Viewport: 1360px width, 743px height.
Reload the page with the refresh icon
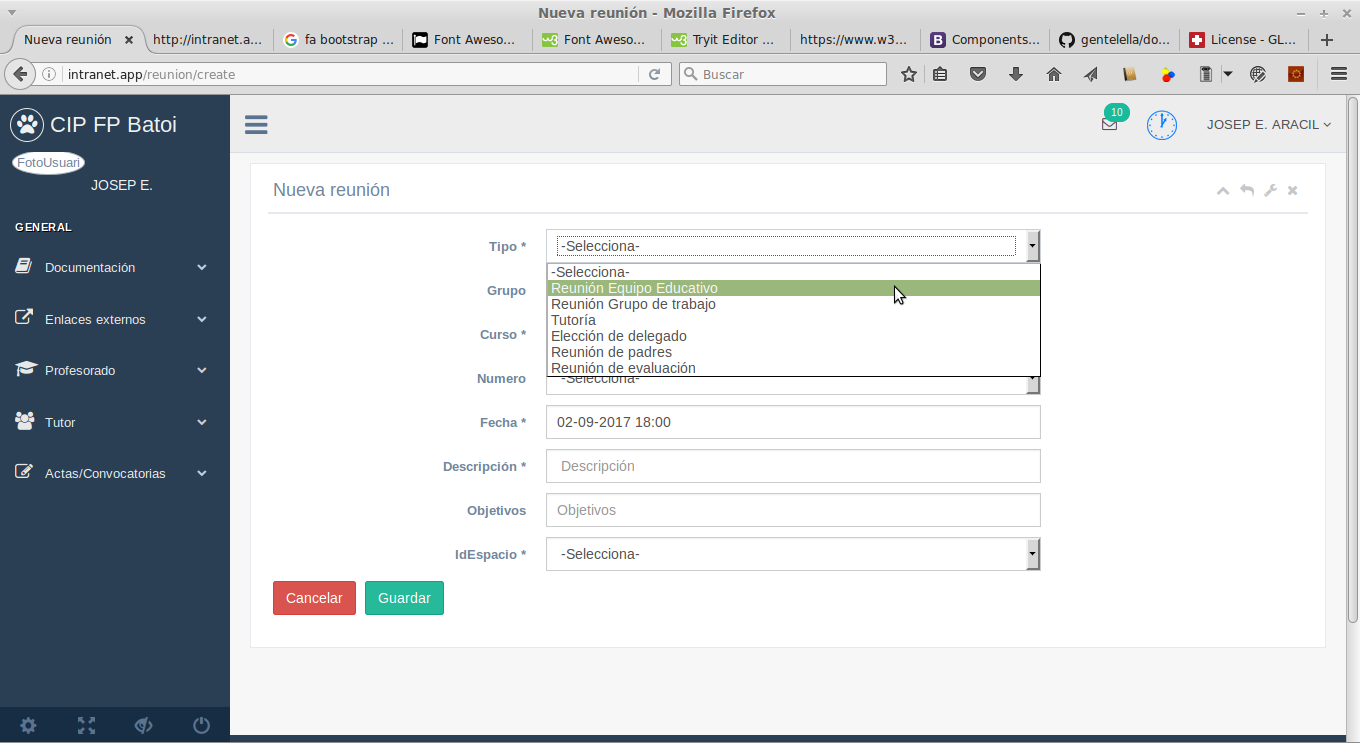(654, 74)
